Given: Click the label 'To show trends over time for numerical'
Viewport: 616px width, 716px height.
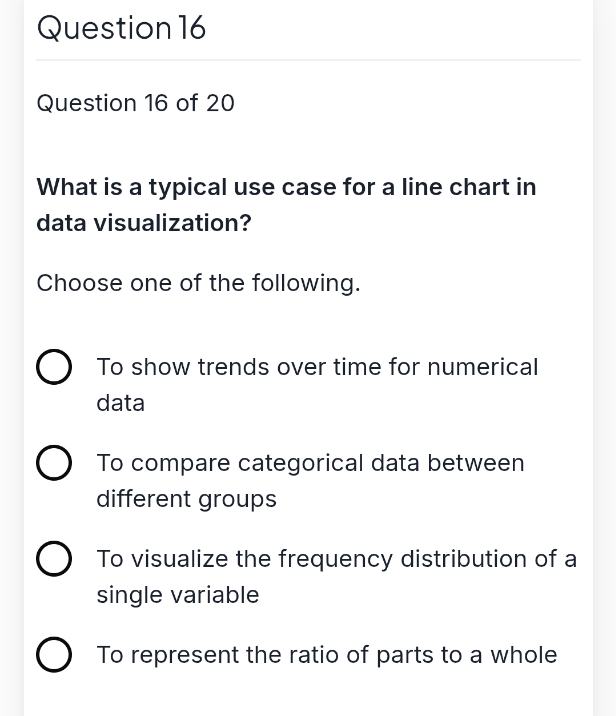Looking at the screenshot, I should (x=317, y=367).
